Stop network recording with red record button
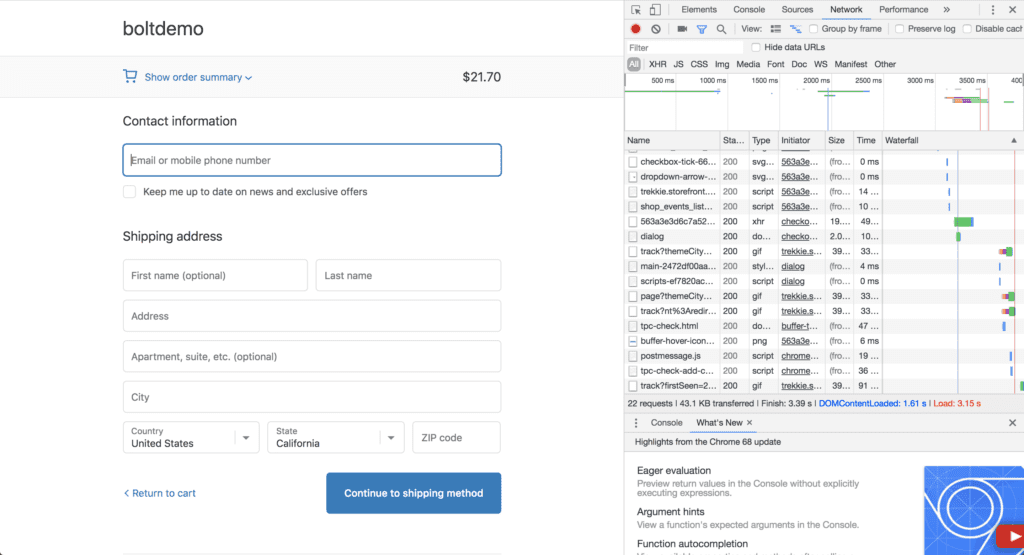The height and width of the screenshot is (555, 1024). [x=635, y=29]
